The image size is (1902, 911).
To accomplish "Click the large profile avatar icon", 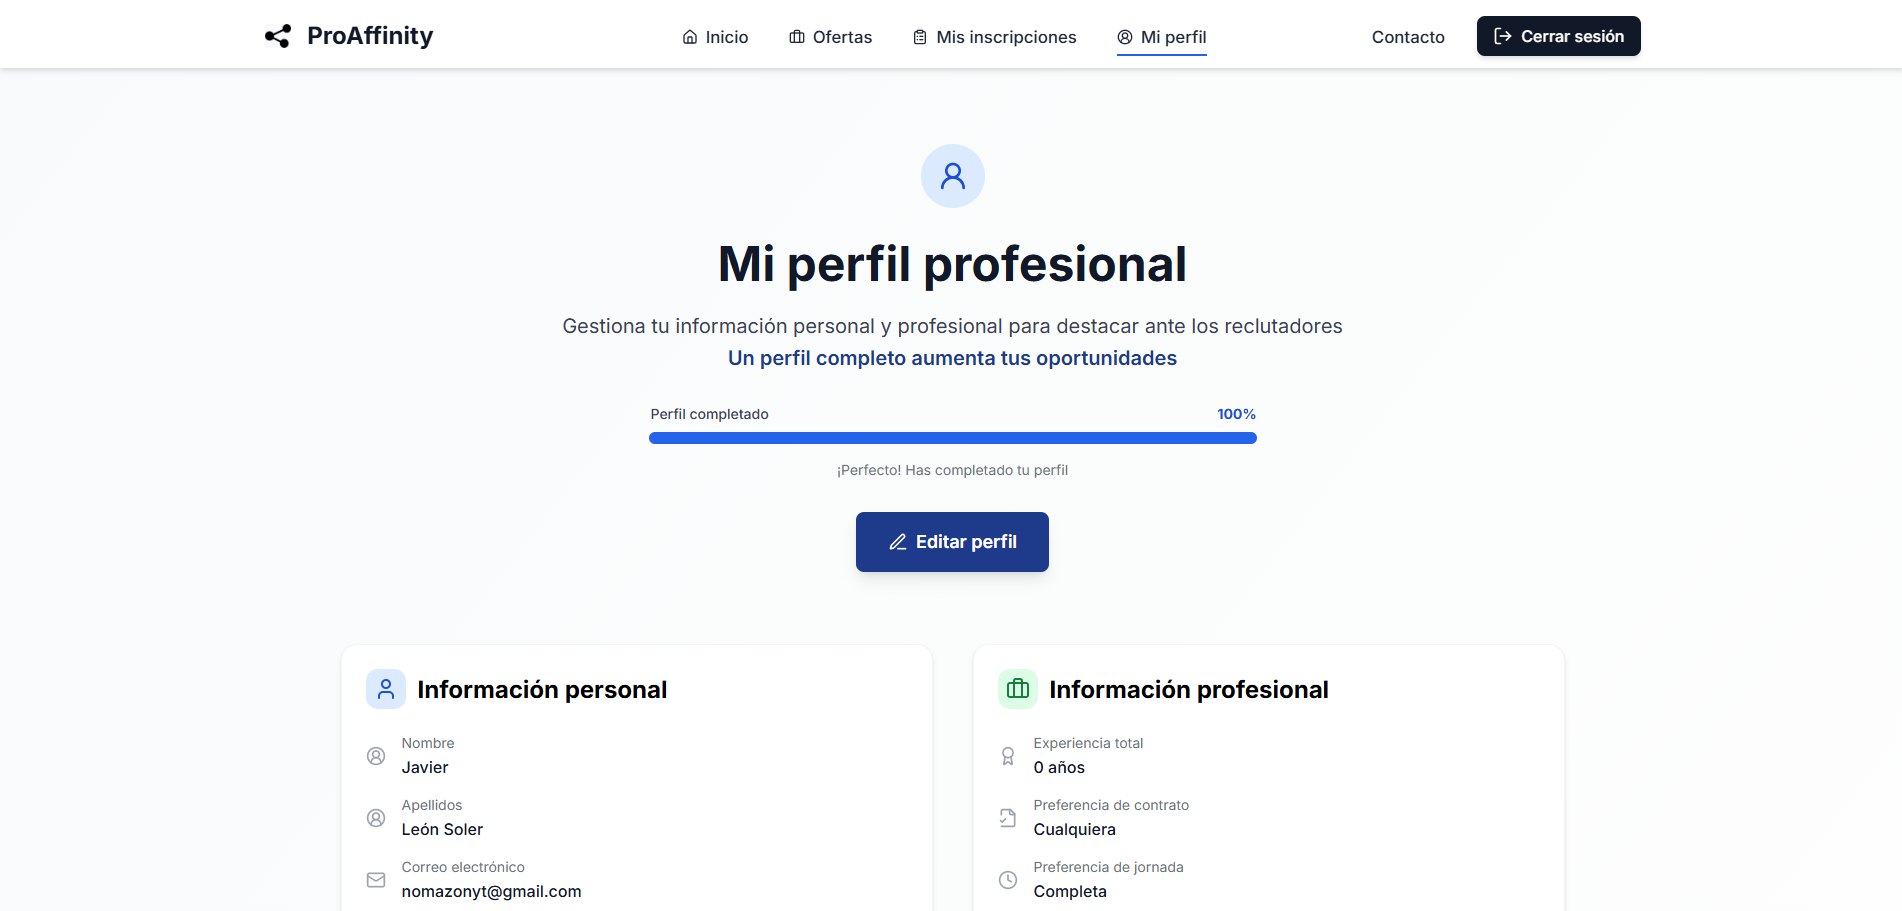I will pyautogui.click(x=952, y=176).
